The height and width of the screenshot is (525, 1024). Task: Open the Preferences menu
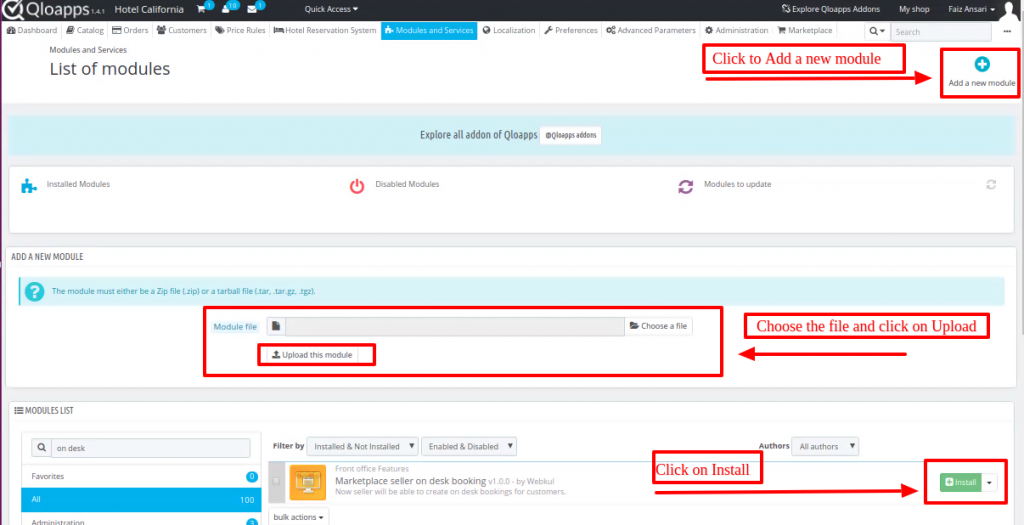tap(571, 30)
